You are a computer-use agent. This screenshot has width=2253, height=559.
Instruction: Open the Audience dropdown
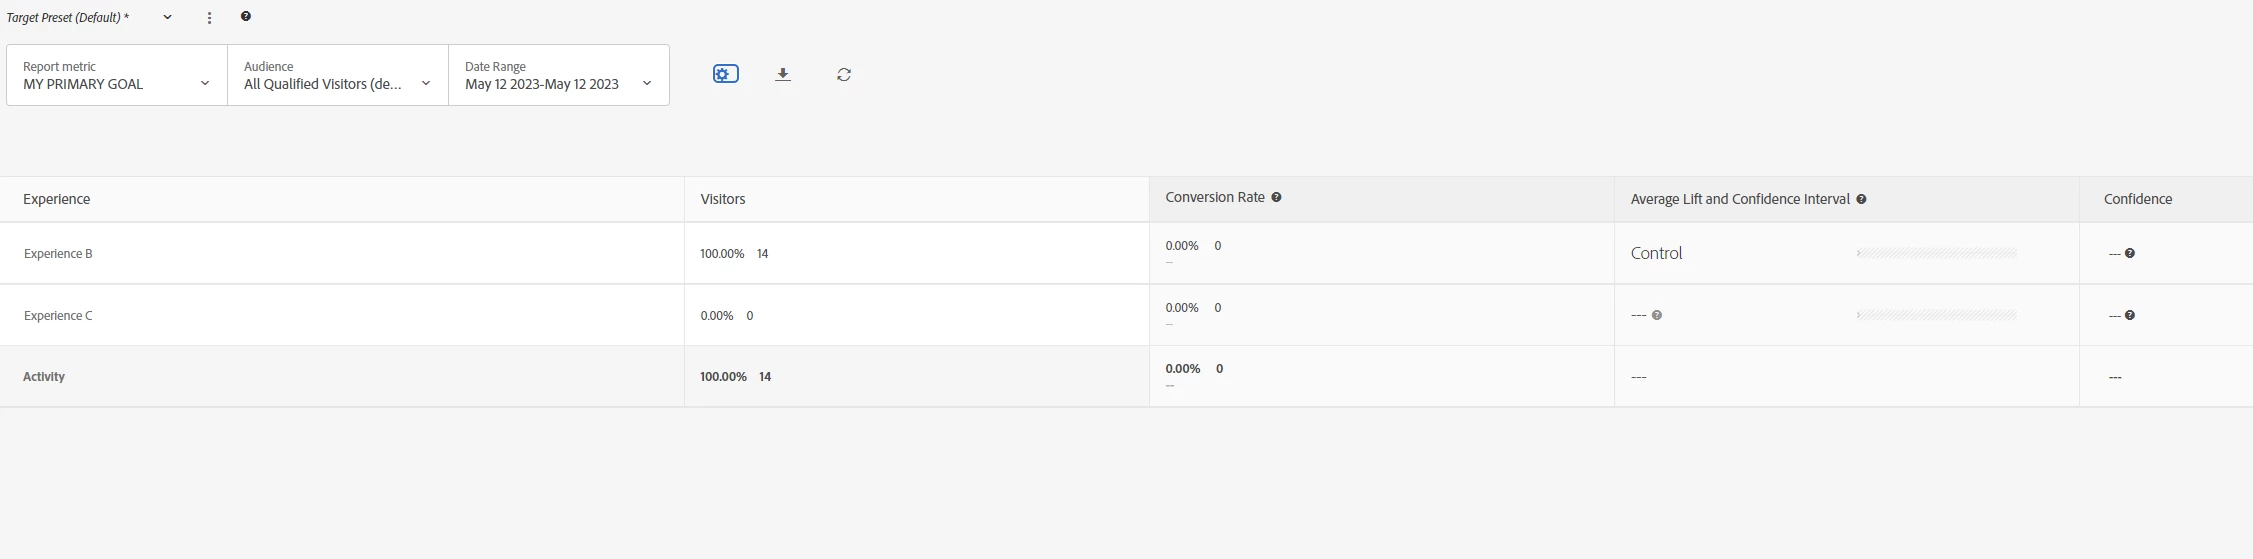click(x=338, y=75)
